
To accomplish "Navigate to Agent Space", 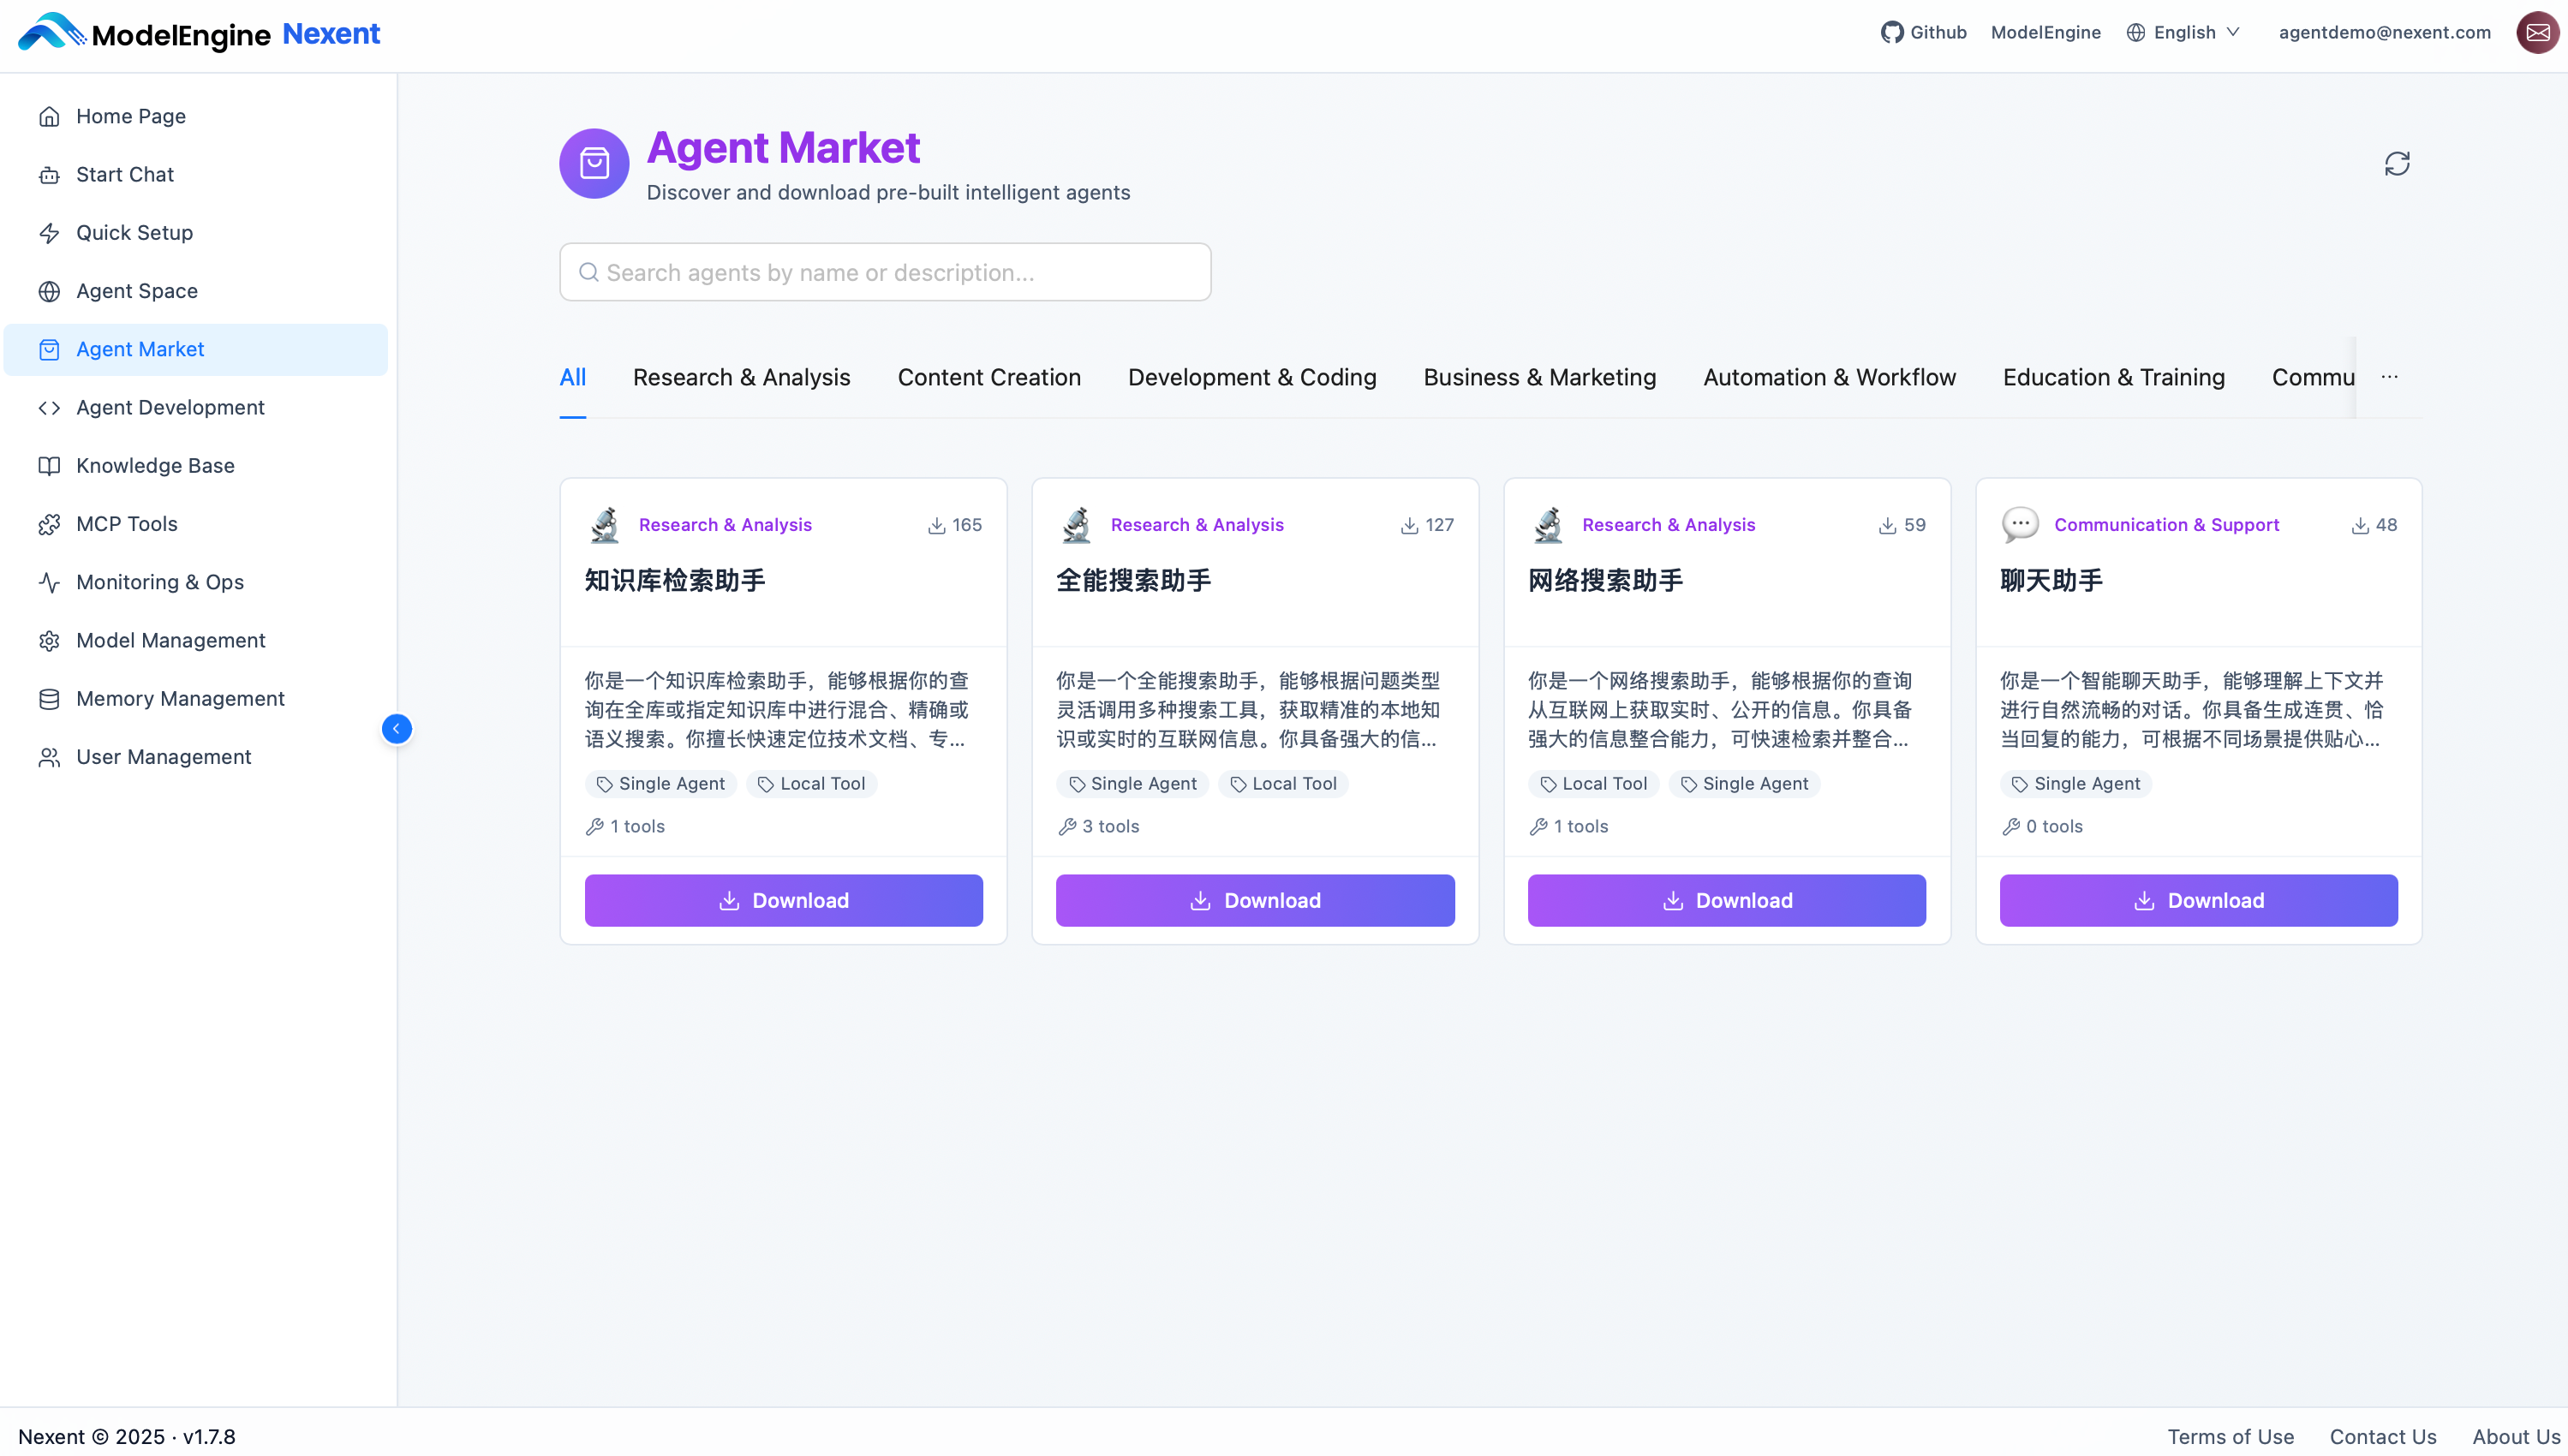I will (x=137, y=291).
